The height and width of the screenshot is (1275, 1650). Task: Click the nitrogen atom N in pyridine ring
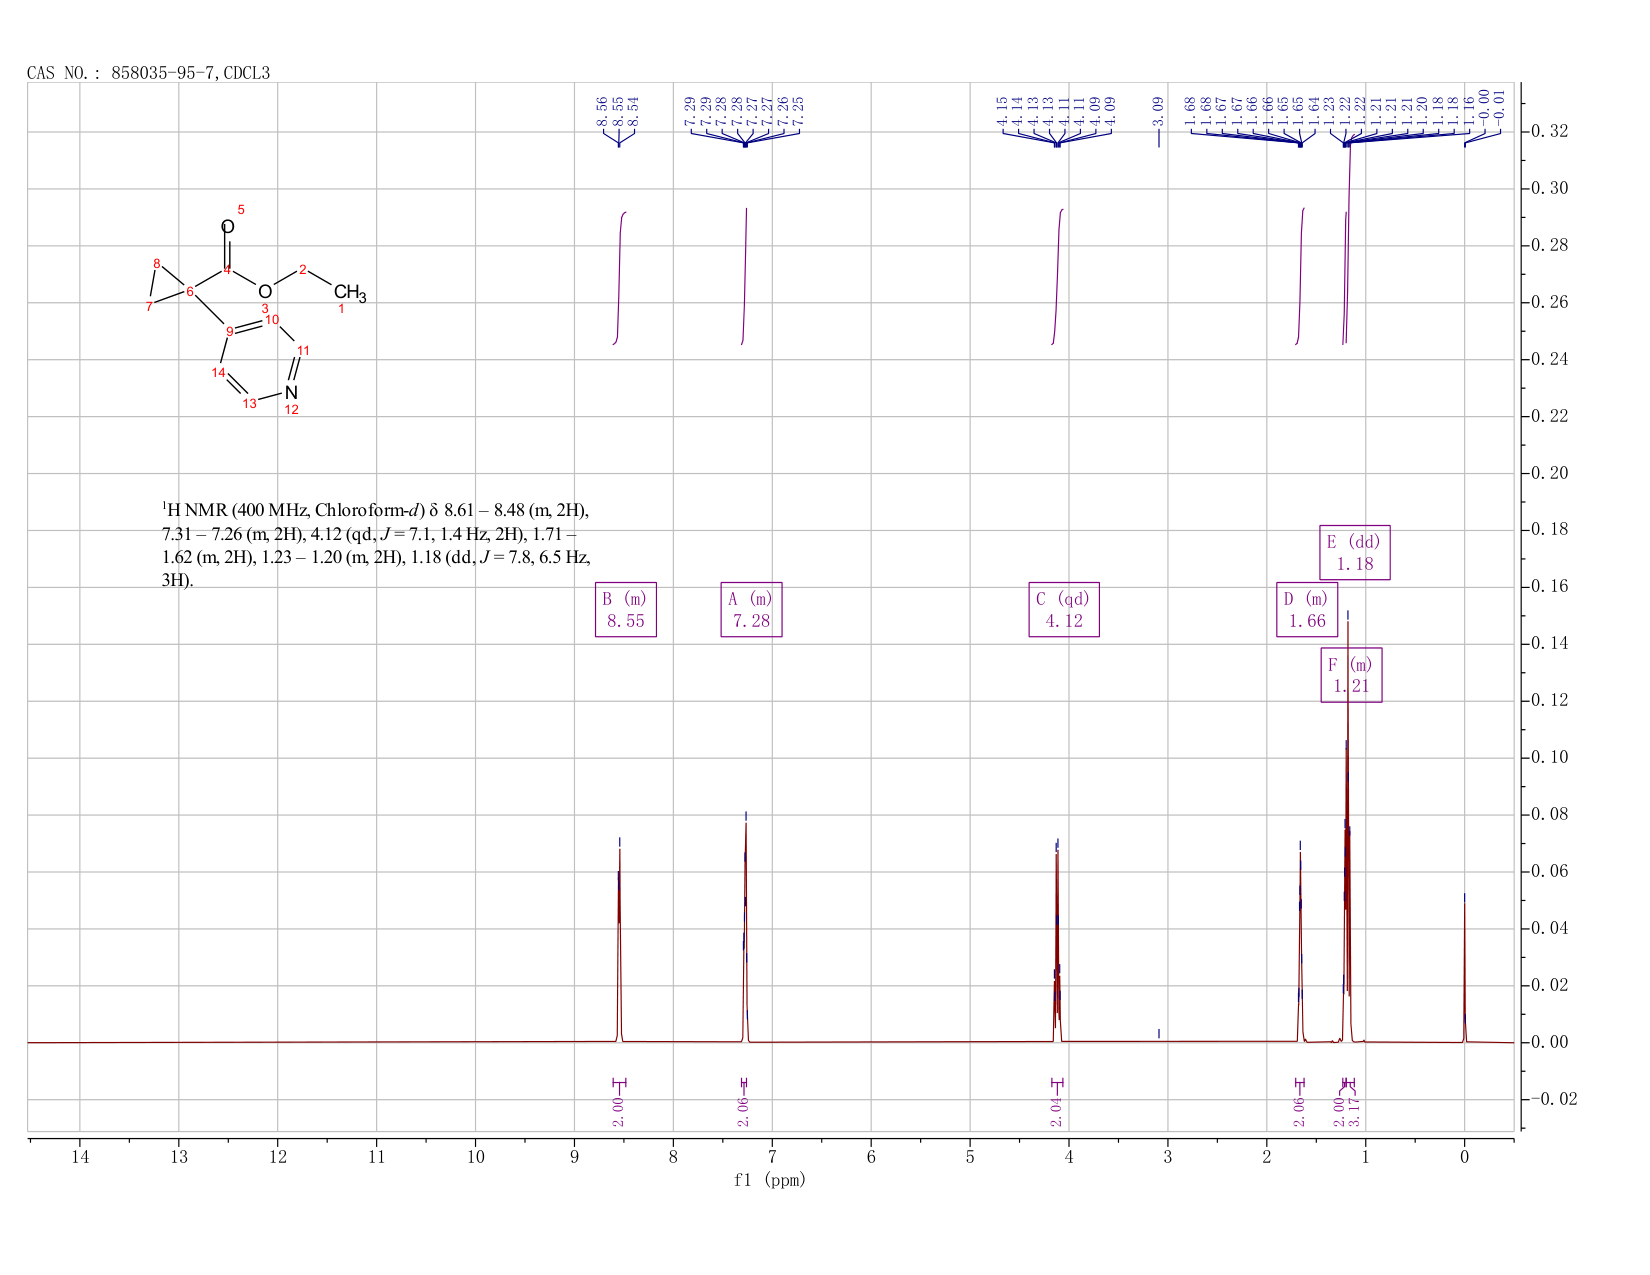(291, 393)
